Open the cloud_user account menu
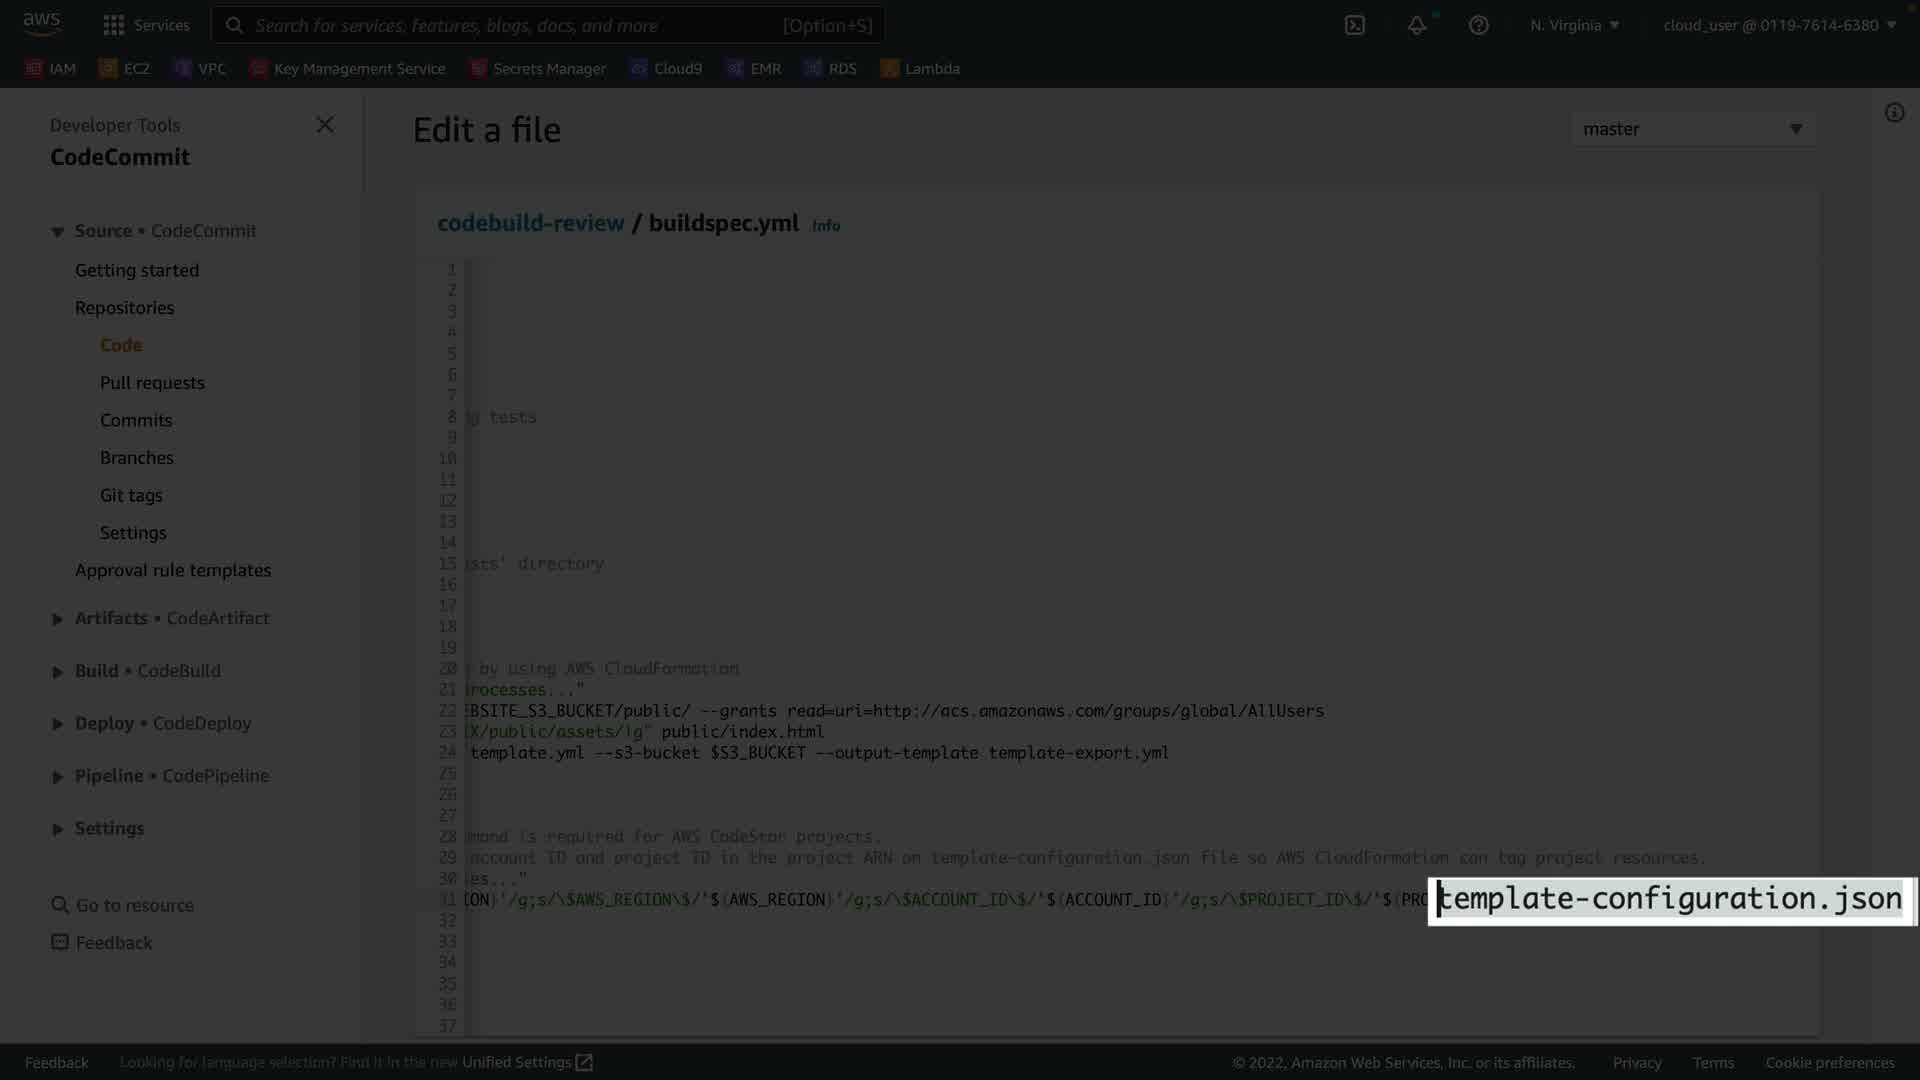Screen dimensions: 1920x1080 (x=1779, y=25)
